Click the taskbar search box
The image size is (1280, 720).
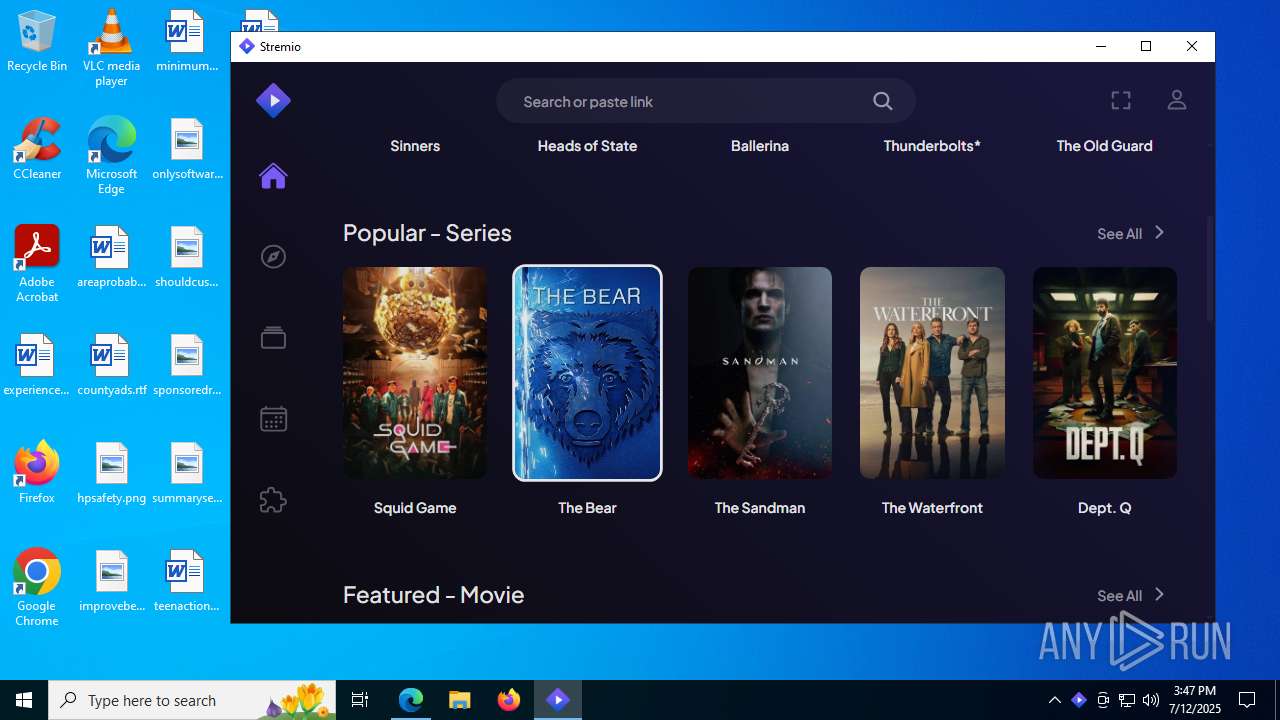coord(192,700)
